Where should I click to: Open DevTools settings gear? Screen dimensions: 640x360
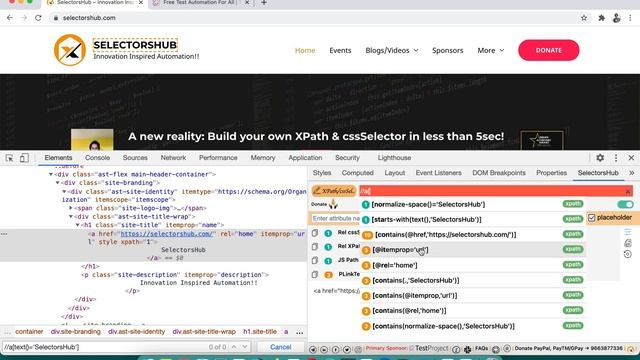pyautogui.click(x=600, y=158)
